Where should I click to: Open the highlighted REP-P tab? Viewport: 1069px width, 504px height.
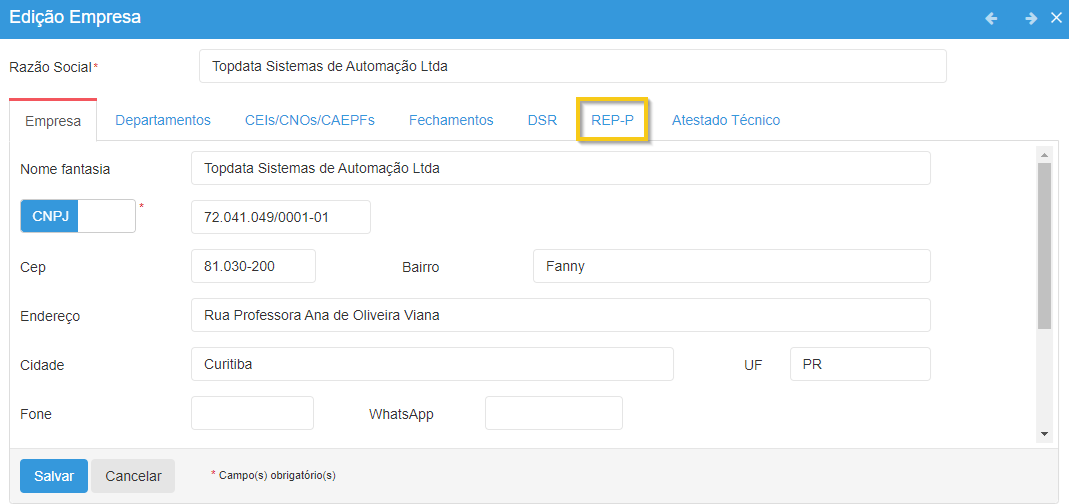[613, 120]
